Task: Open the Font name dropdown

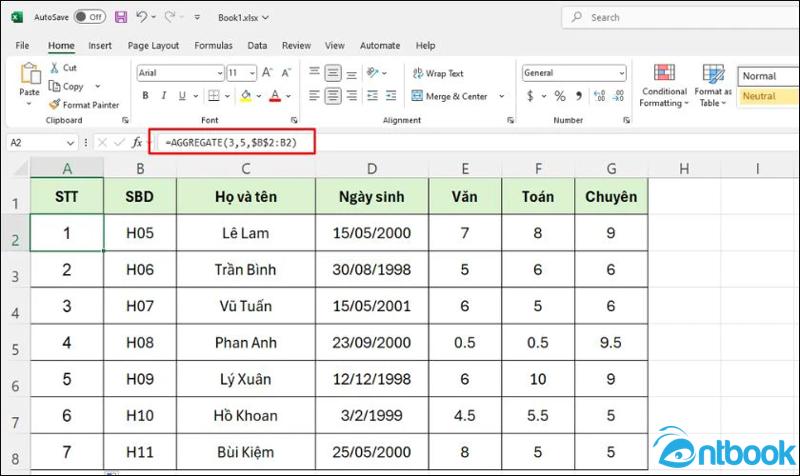Action: [220, 73]
